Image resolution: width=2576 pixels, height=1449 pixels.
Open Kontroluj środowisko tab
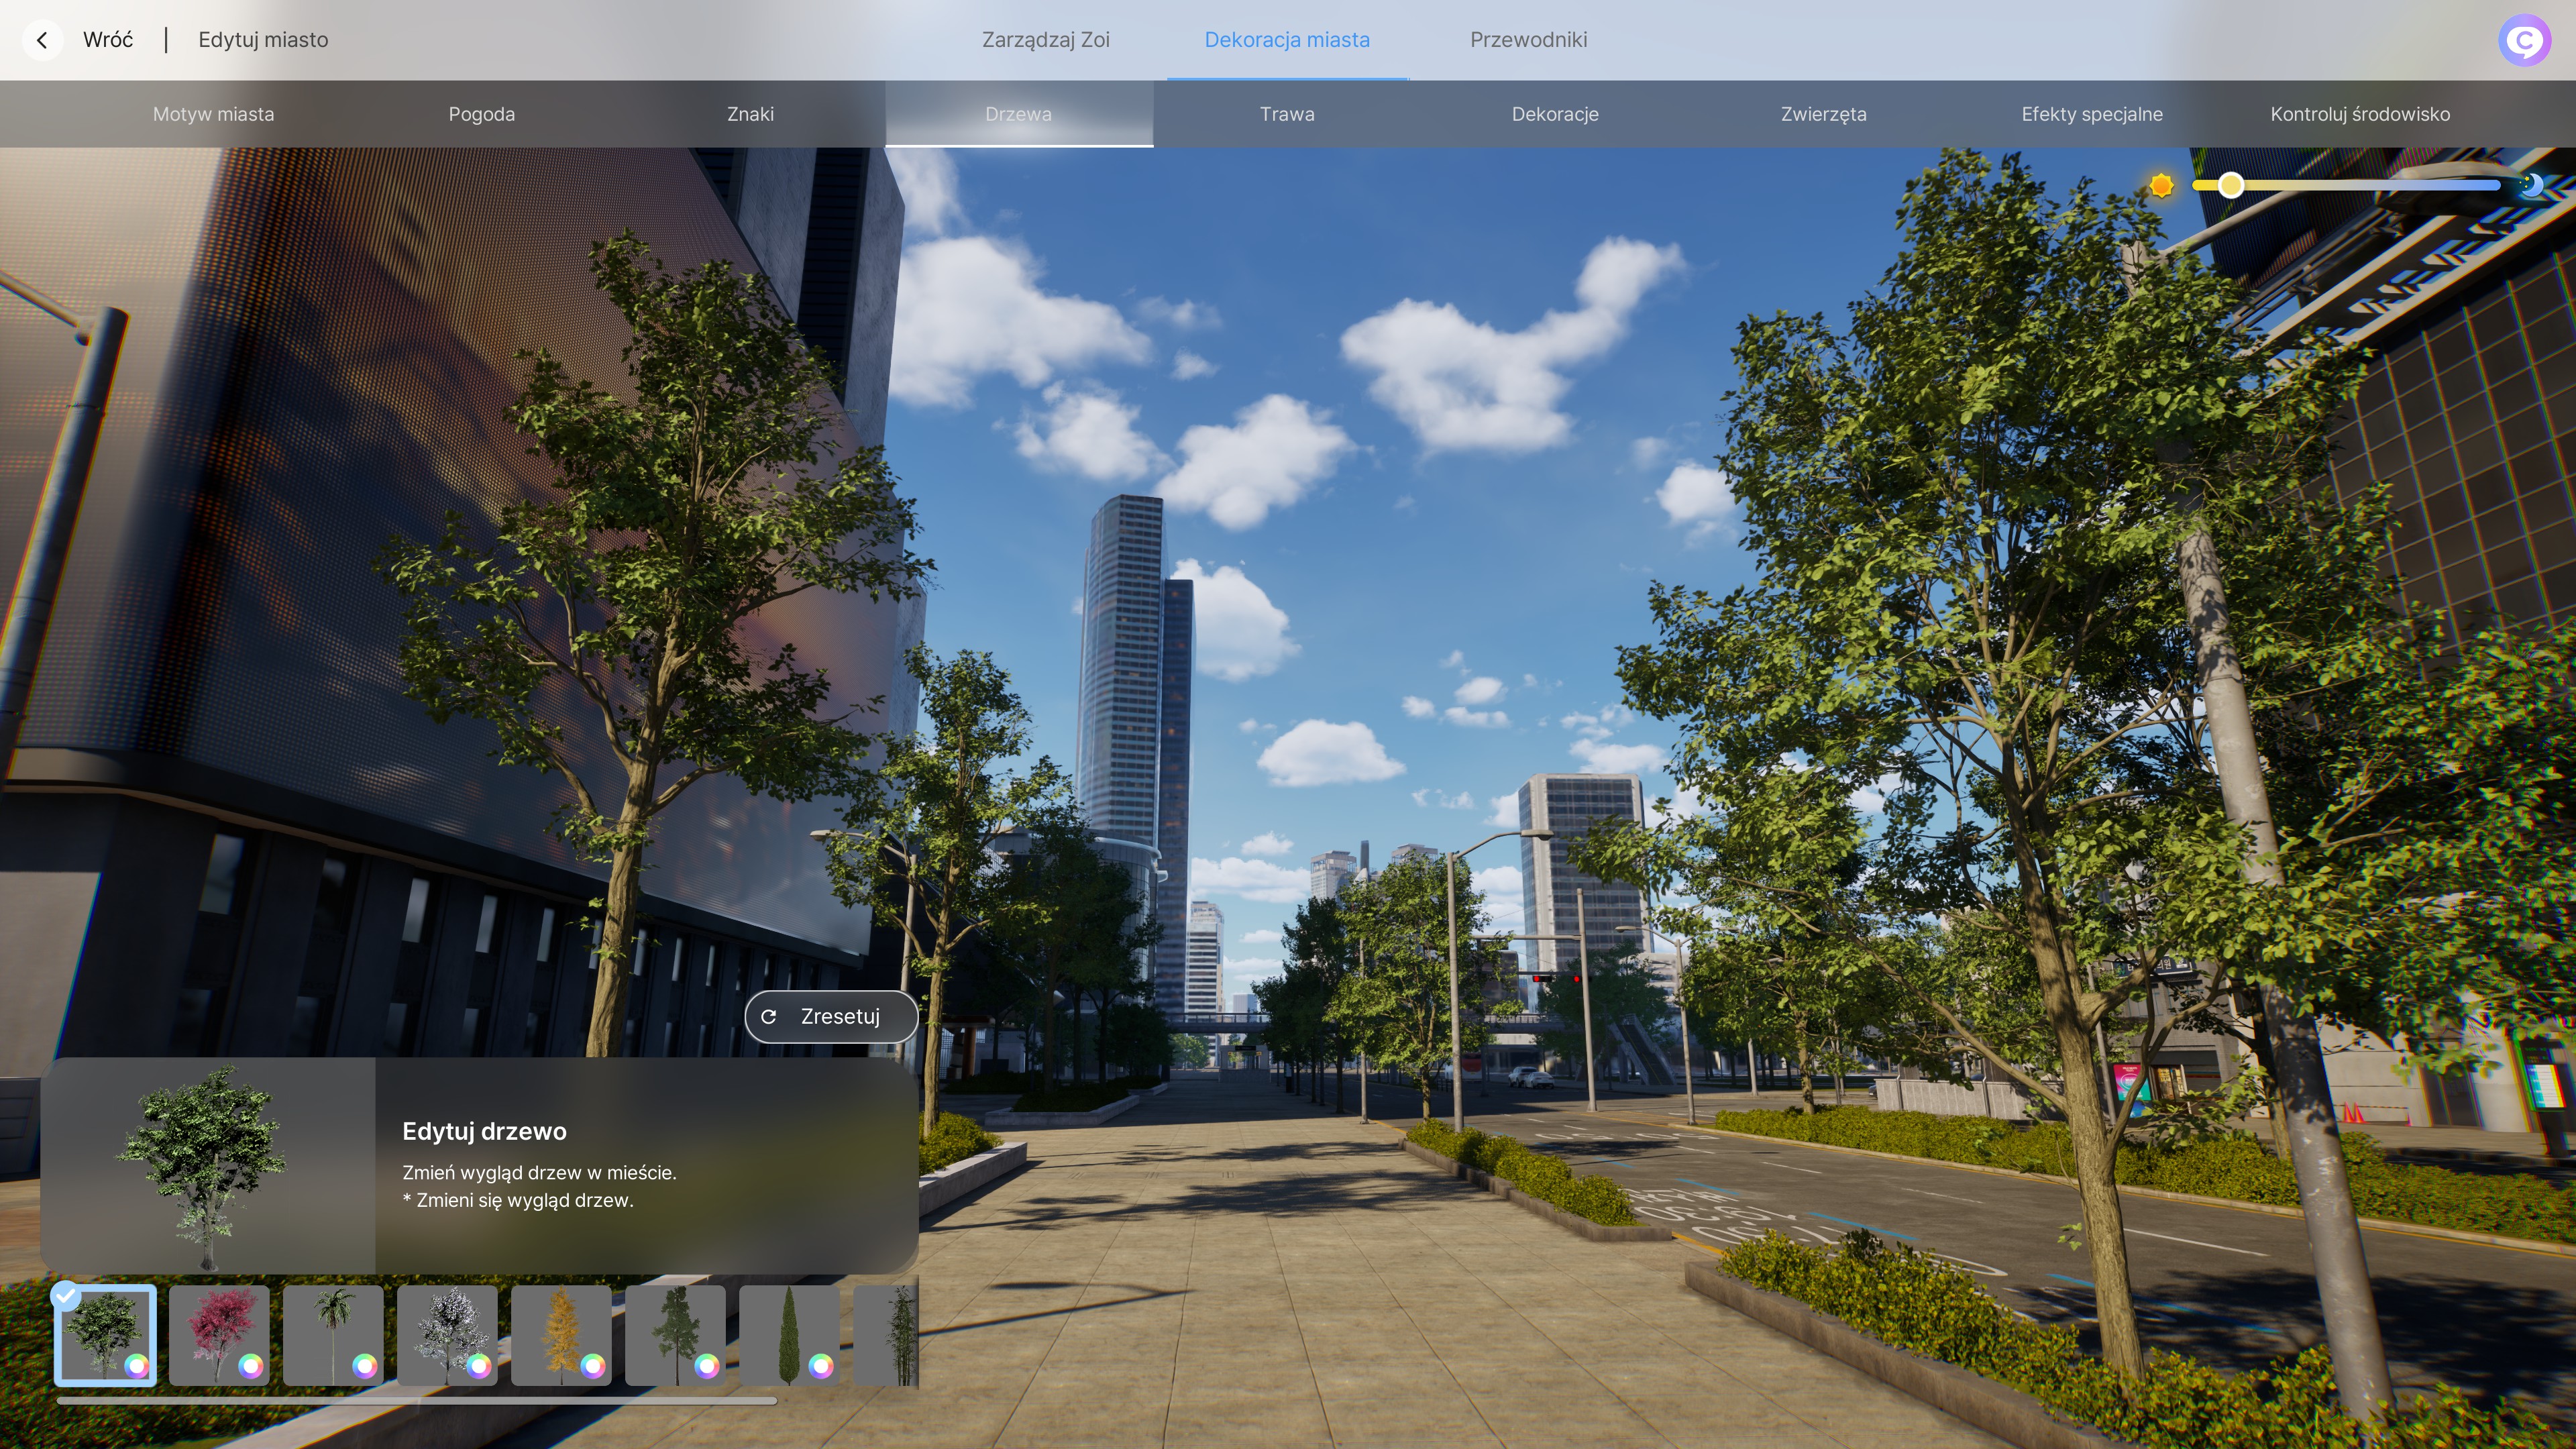pyautogui.click(x=2360, y=114)
